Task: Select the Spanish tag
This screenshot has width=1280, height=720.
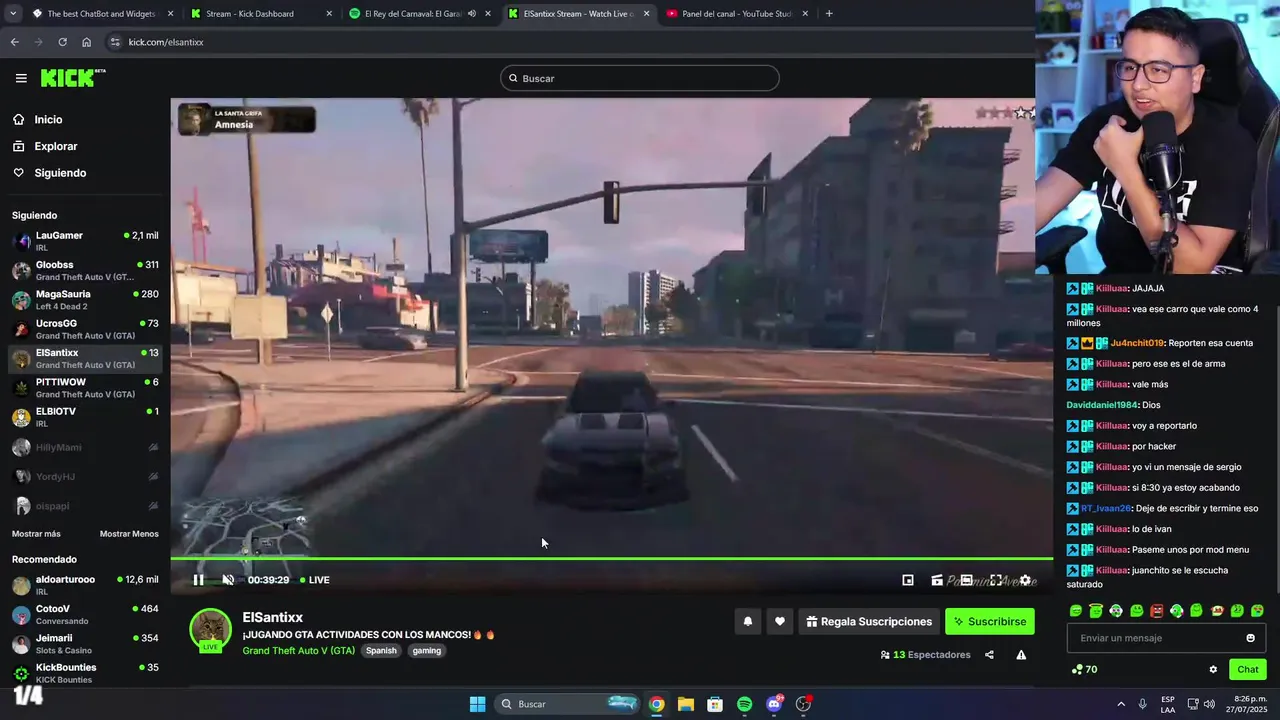Action: [x=381, y=651]
